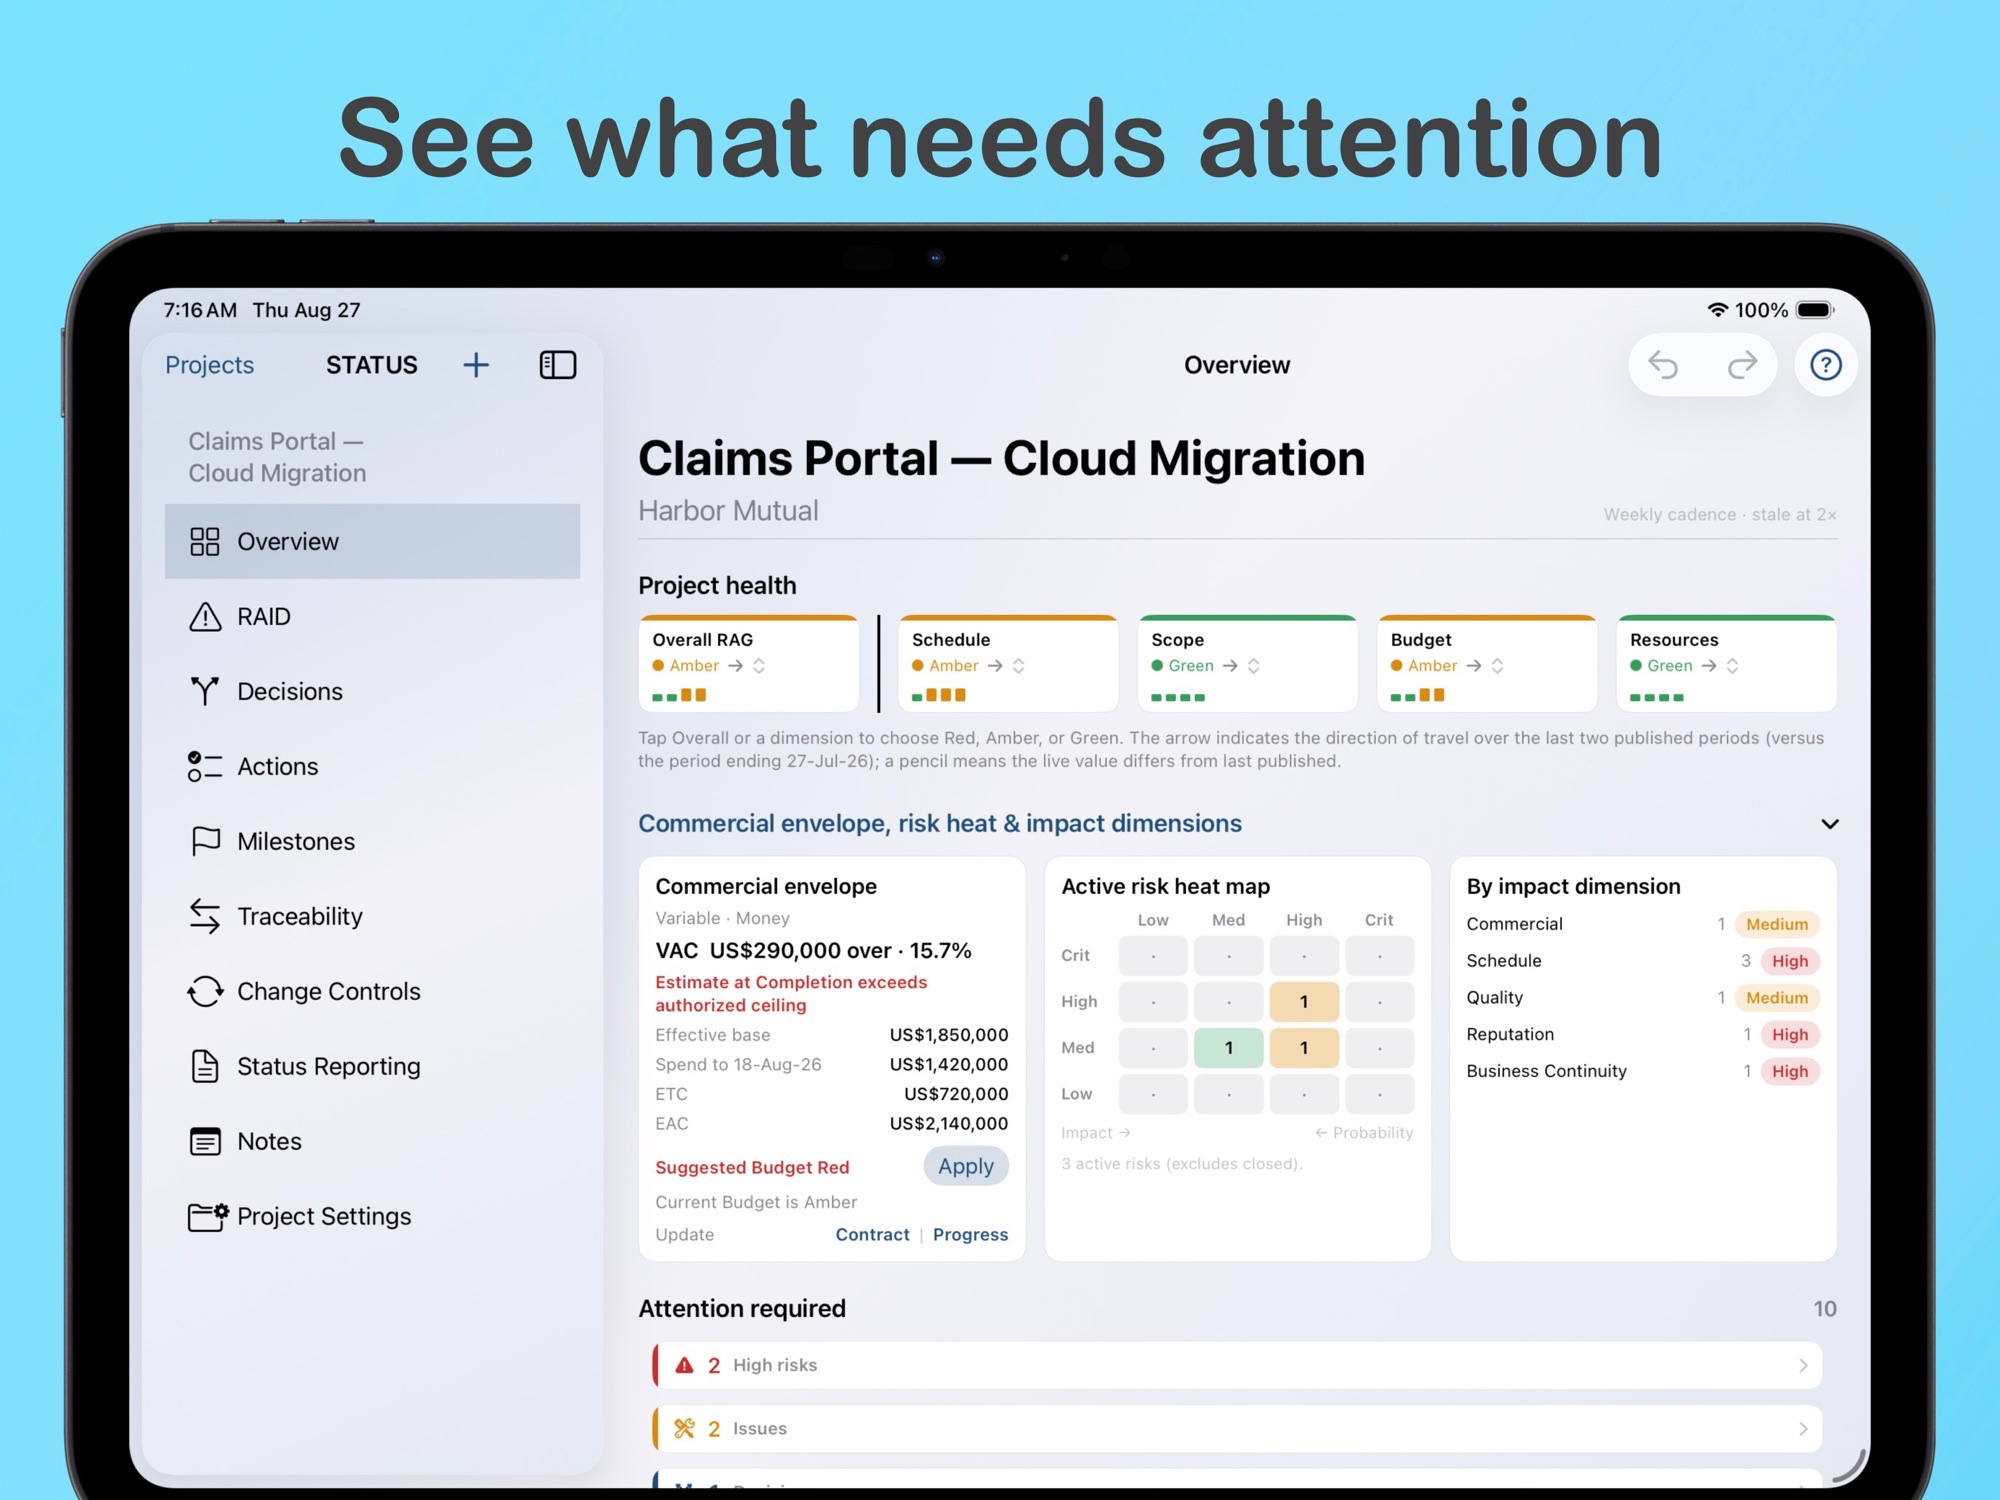2000x1500 pixels.
Task: Click the "US$2,140,000" EAC value
Action: coord(949,1124)
